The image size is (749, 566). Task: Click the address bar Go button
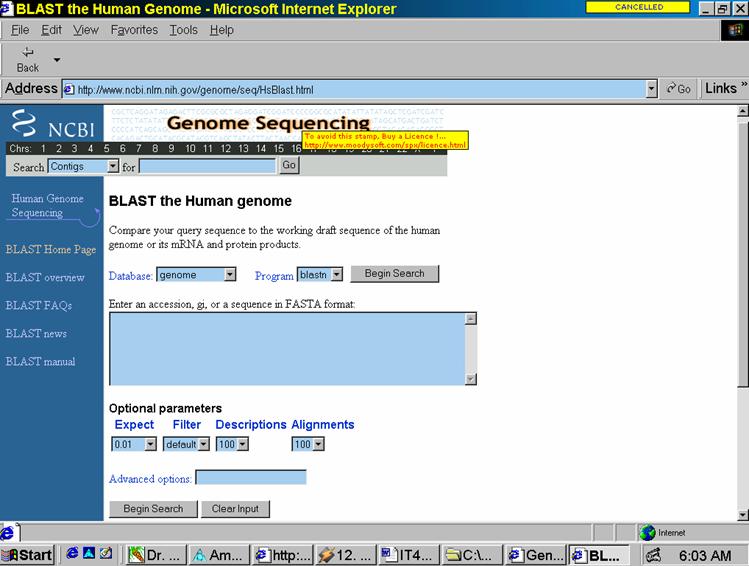[x=679, y=89]
